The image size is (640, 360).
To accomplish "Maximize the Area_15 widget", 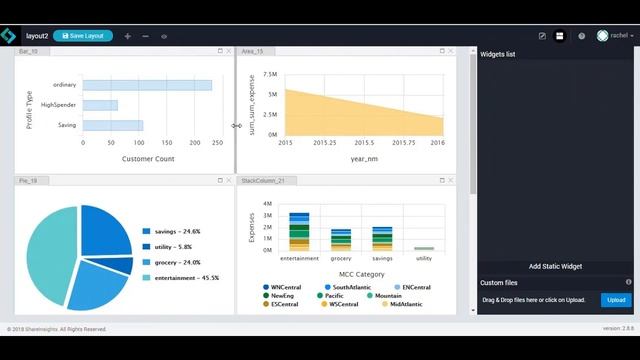I will [x=442, y=51].
